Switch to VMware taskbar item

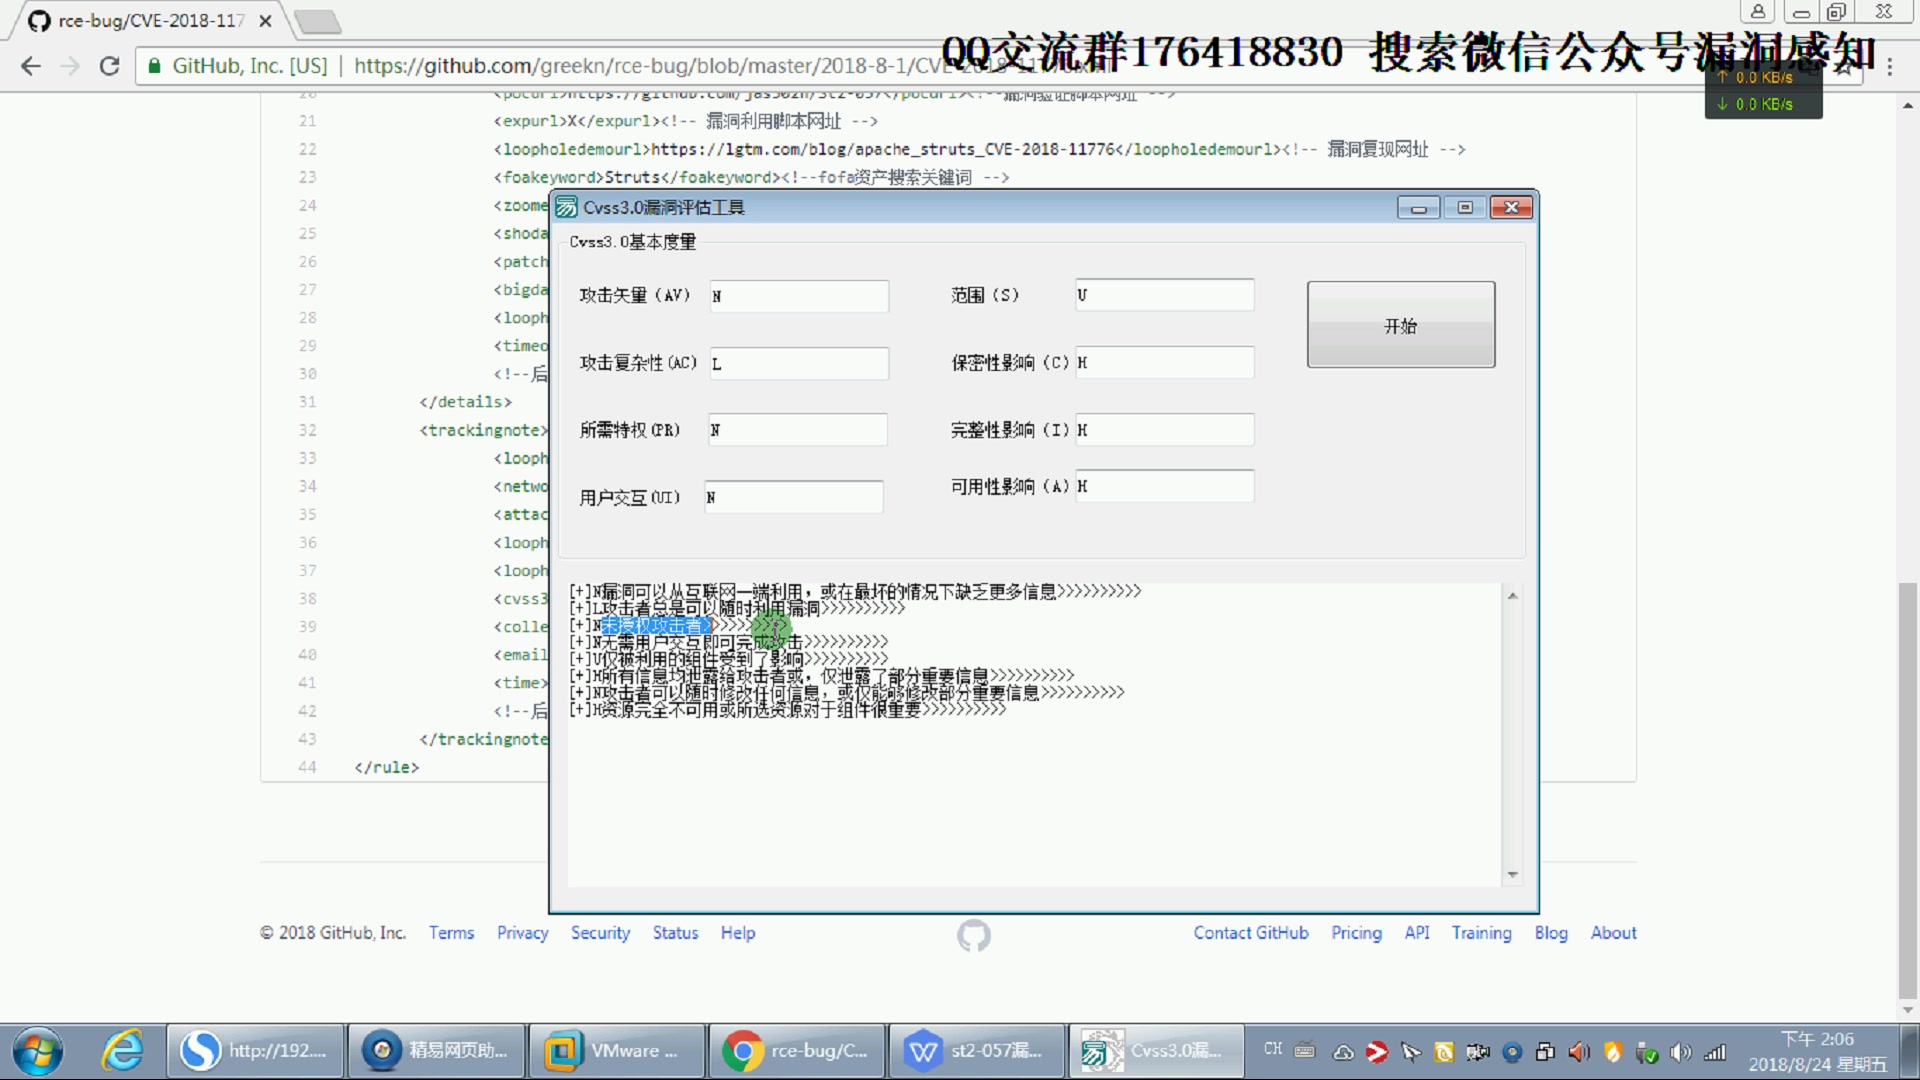pos(616,1051)
